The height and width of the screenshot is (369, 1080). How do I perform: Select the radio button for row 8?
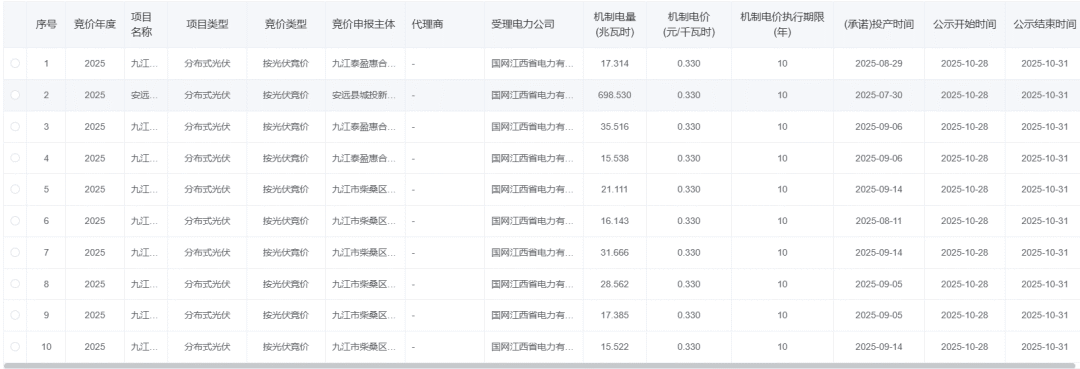(15, 284)
